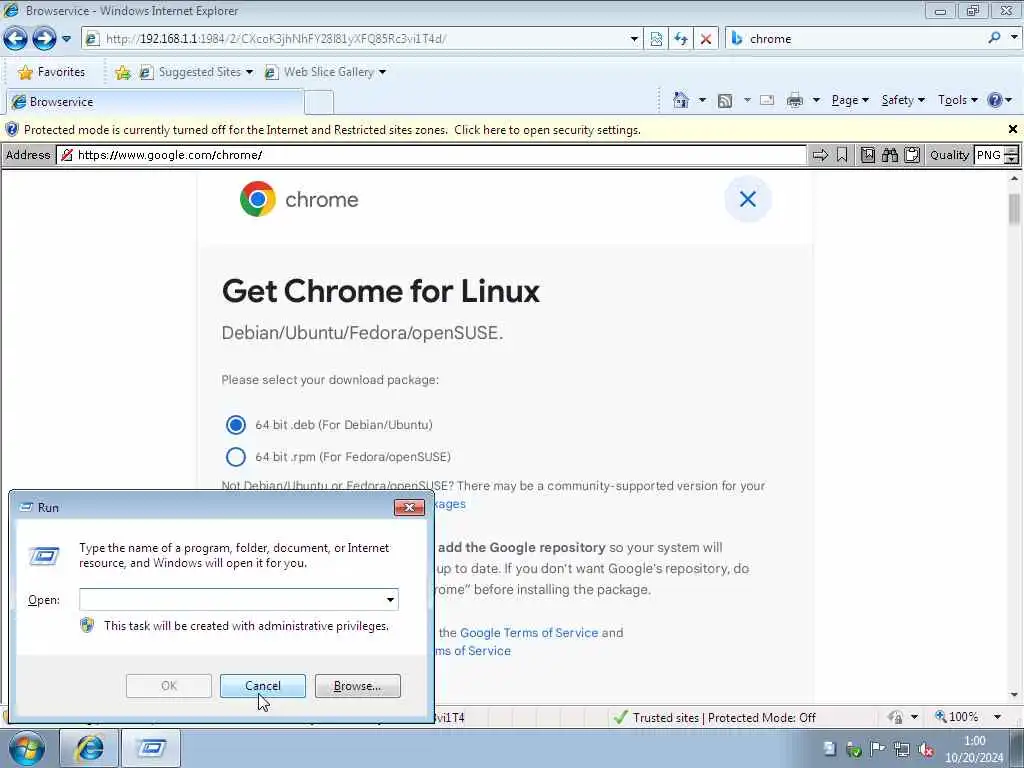This screenshot has height=768, width=1024.
Task: Click the clipboard icon beside Quality
Action: pyautogui.click(x=912, y=155)
